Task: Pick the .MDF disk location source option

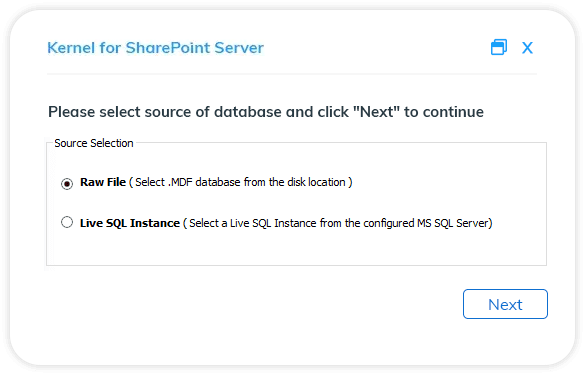Action: (x=67, y=183)
